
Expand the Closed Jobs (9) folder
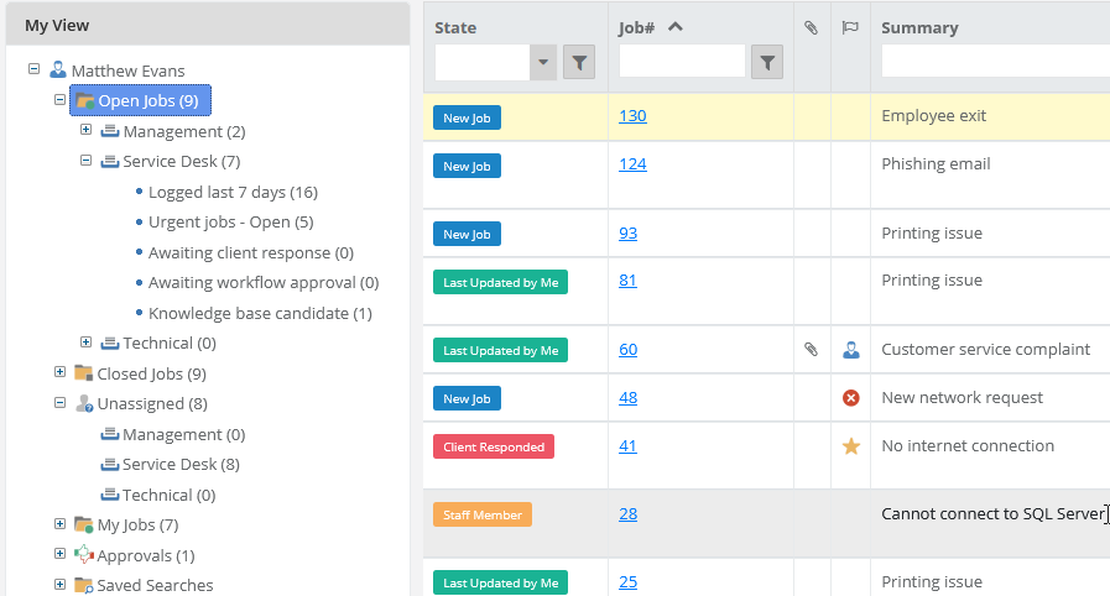(x=60, y=372)
